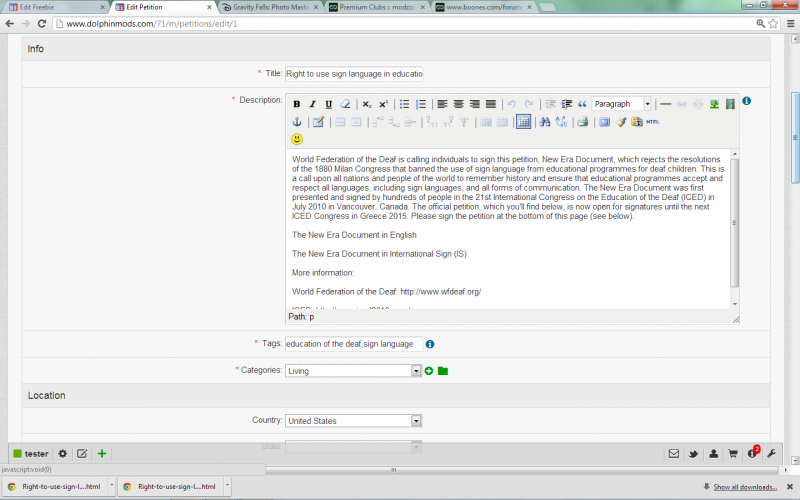Bookmark this page with star icon
800x500 pixels.
pyautogui.click(x=773, y=23)
